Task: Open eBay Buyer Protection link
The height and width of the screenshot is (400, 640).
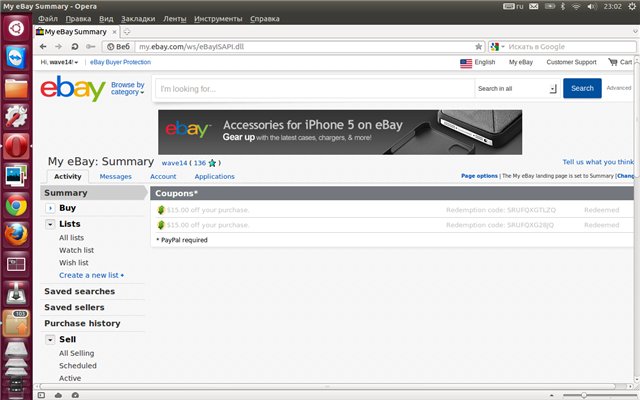Action: (x=120, y=62)
